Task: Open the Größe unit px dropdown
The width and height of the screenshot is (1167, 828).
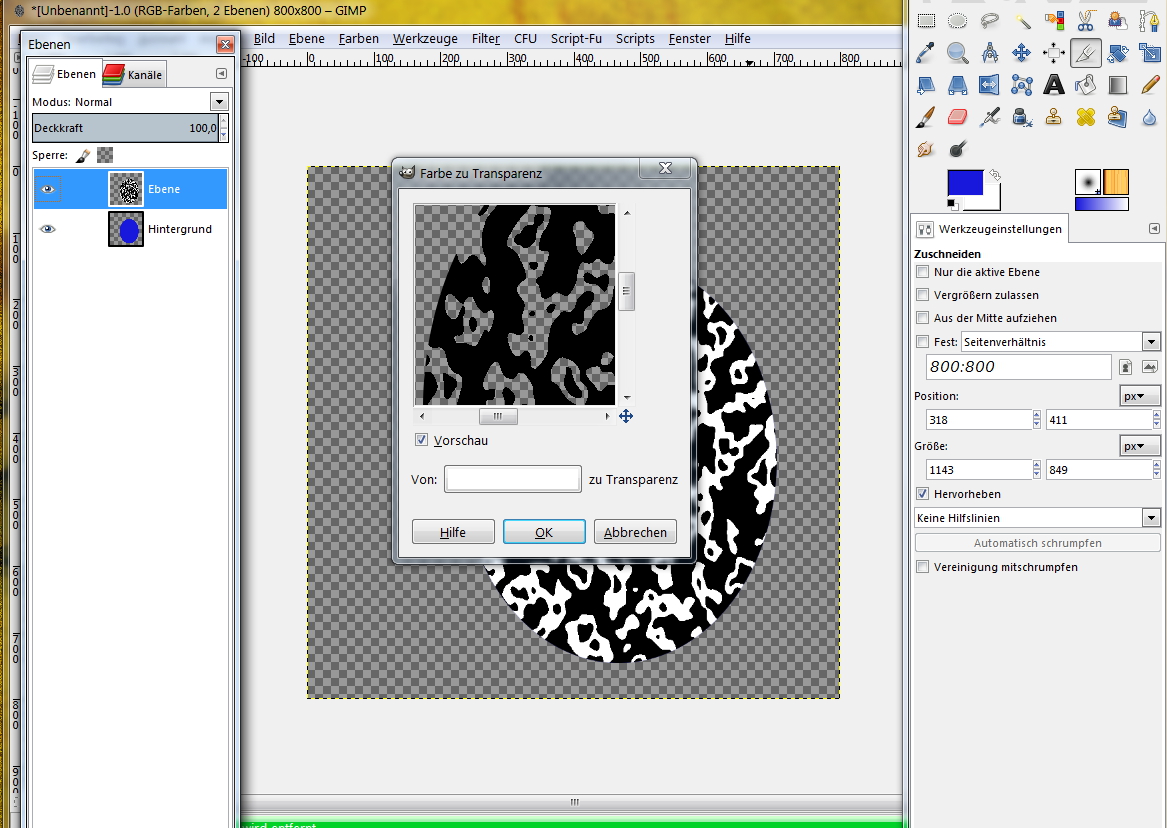Action: click(1139, 446)
